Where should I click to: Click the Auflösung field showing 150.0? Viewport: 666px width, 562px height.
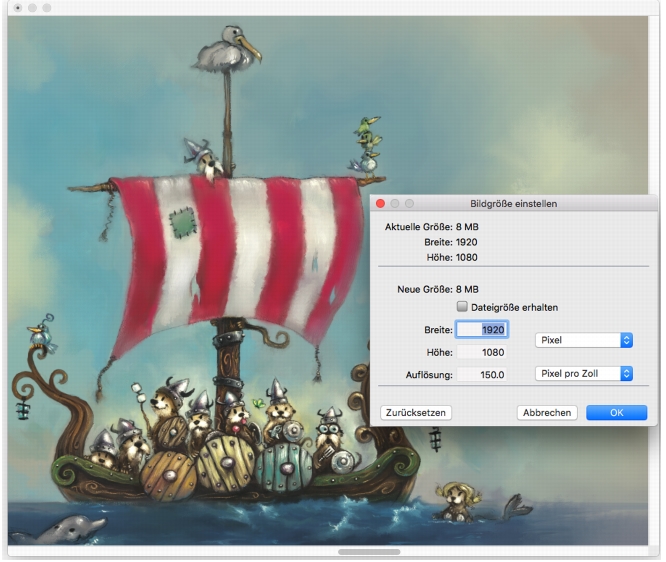point(482,375)
